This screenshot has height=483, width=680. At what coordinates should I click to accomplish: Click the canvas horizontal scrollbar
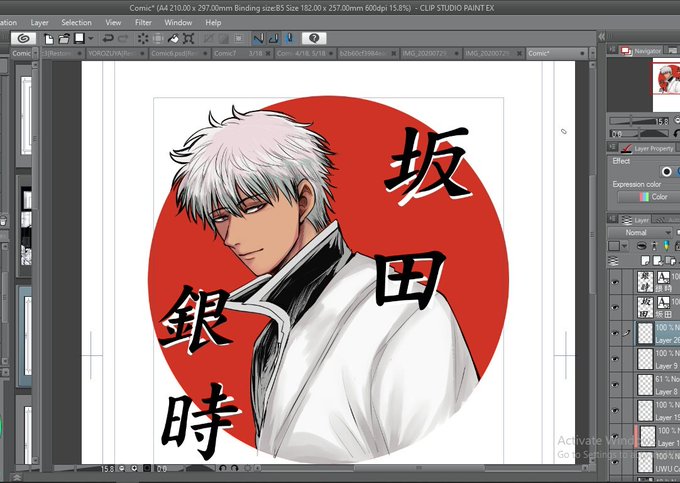pyautogui.click(x=418, y=468)
